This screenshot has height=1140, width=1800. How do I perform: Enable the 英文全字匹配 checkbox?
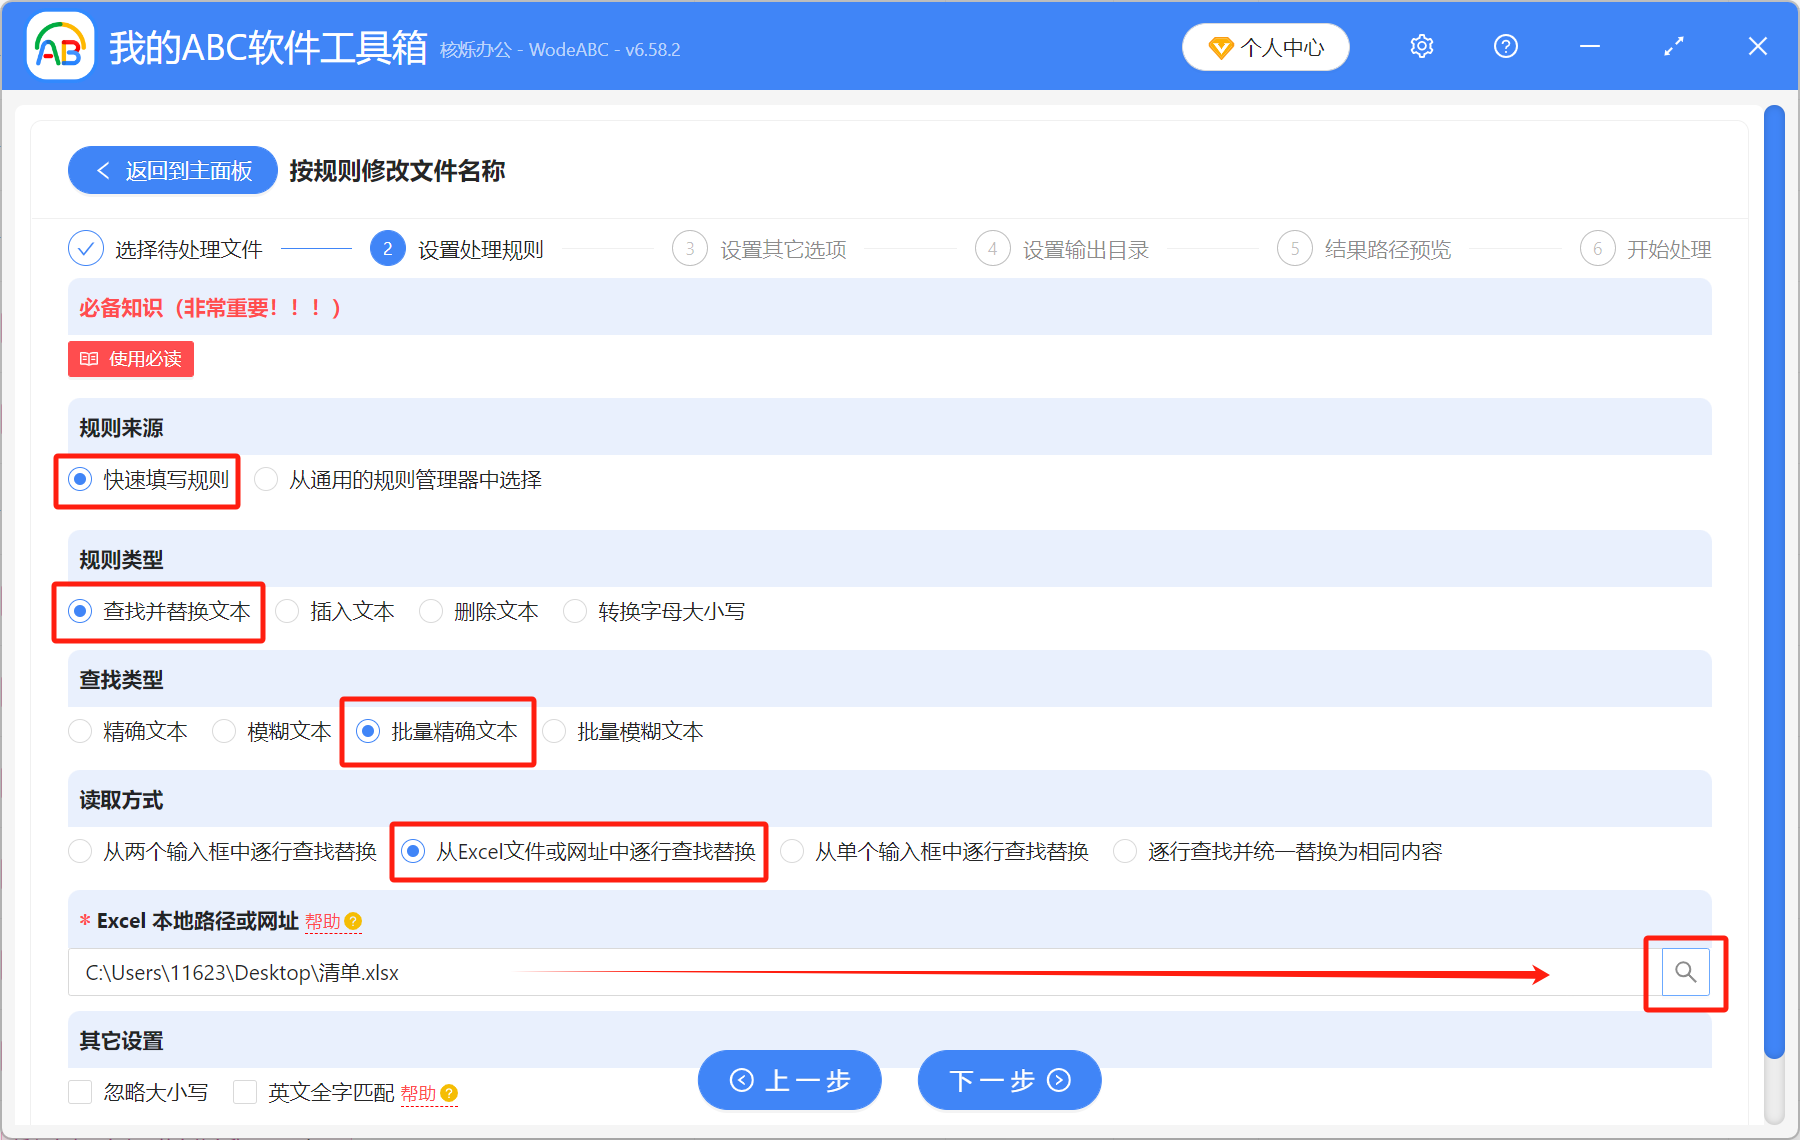click(x=245, y=1092)
